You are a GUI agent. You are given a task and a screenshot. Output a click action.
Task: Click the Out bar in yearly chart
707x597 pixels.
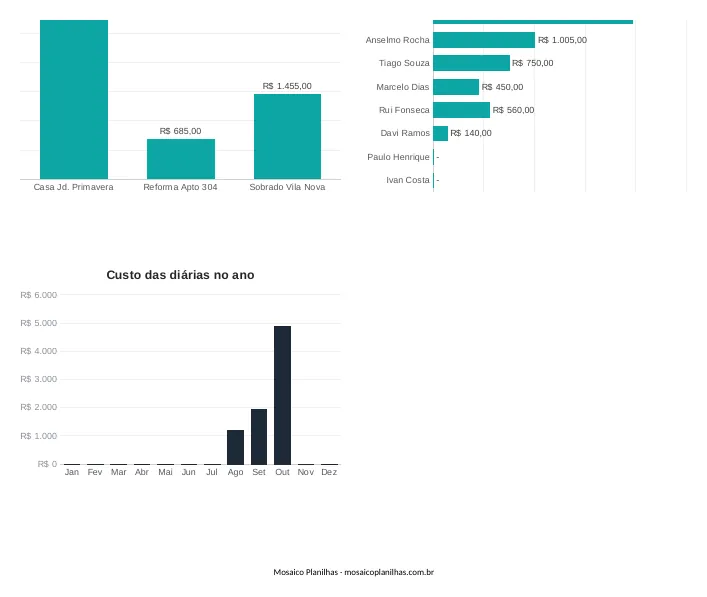pyautogui.click(x=282, y=395)
